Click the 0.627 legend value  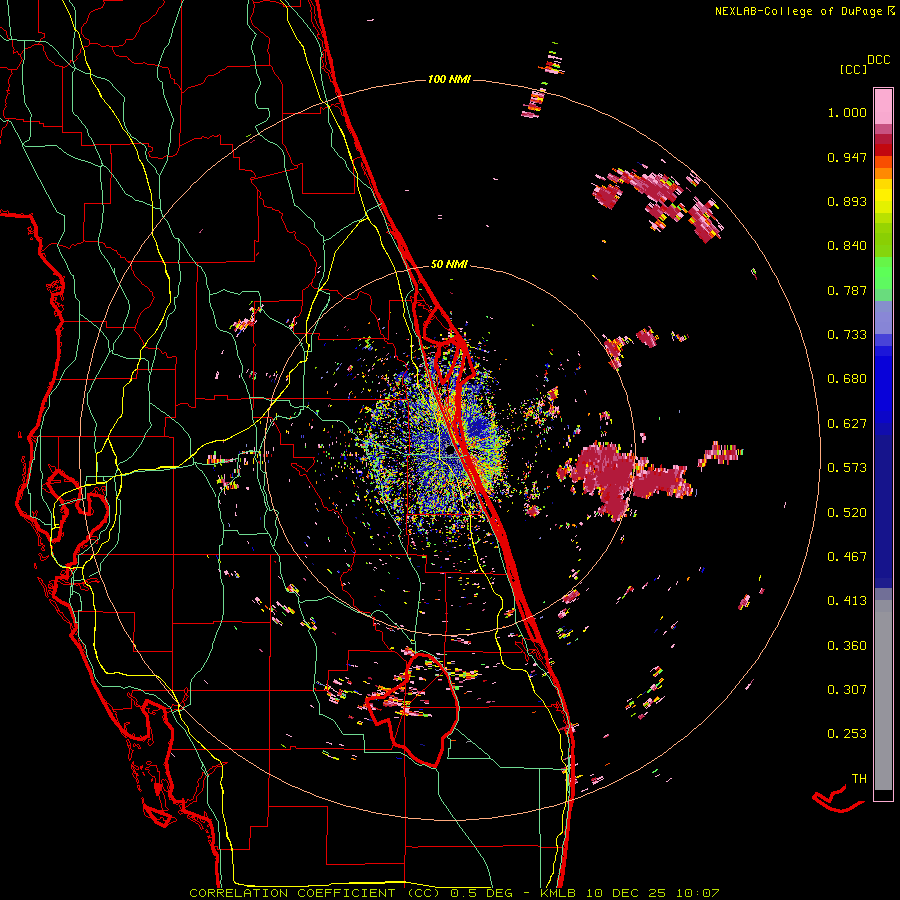(x=847, y=424)
